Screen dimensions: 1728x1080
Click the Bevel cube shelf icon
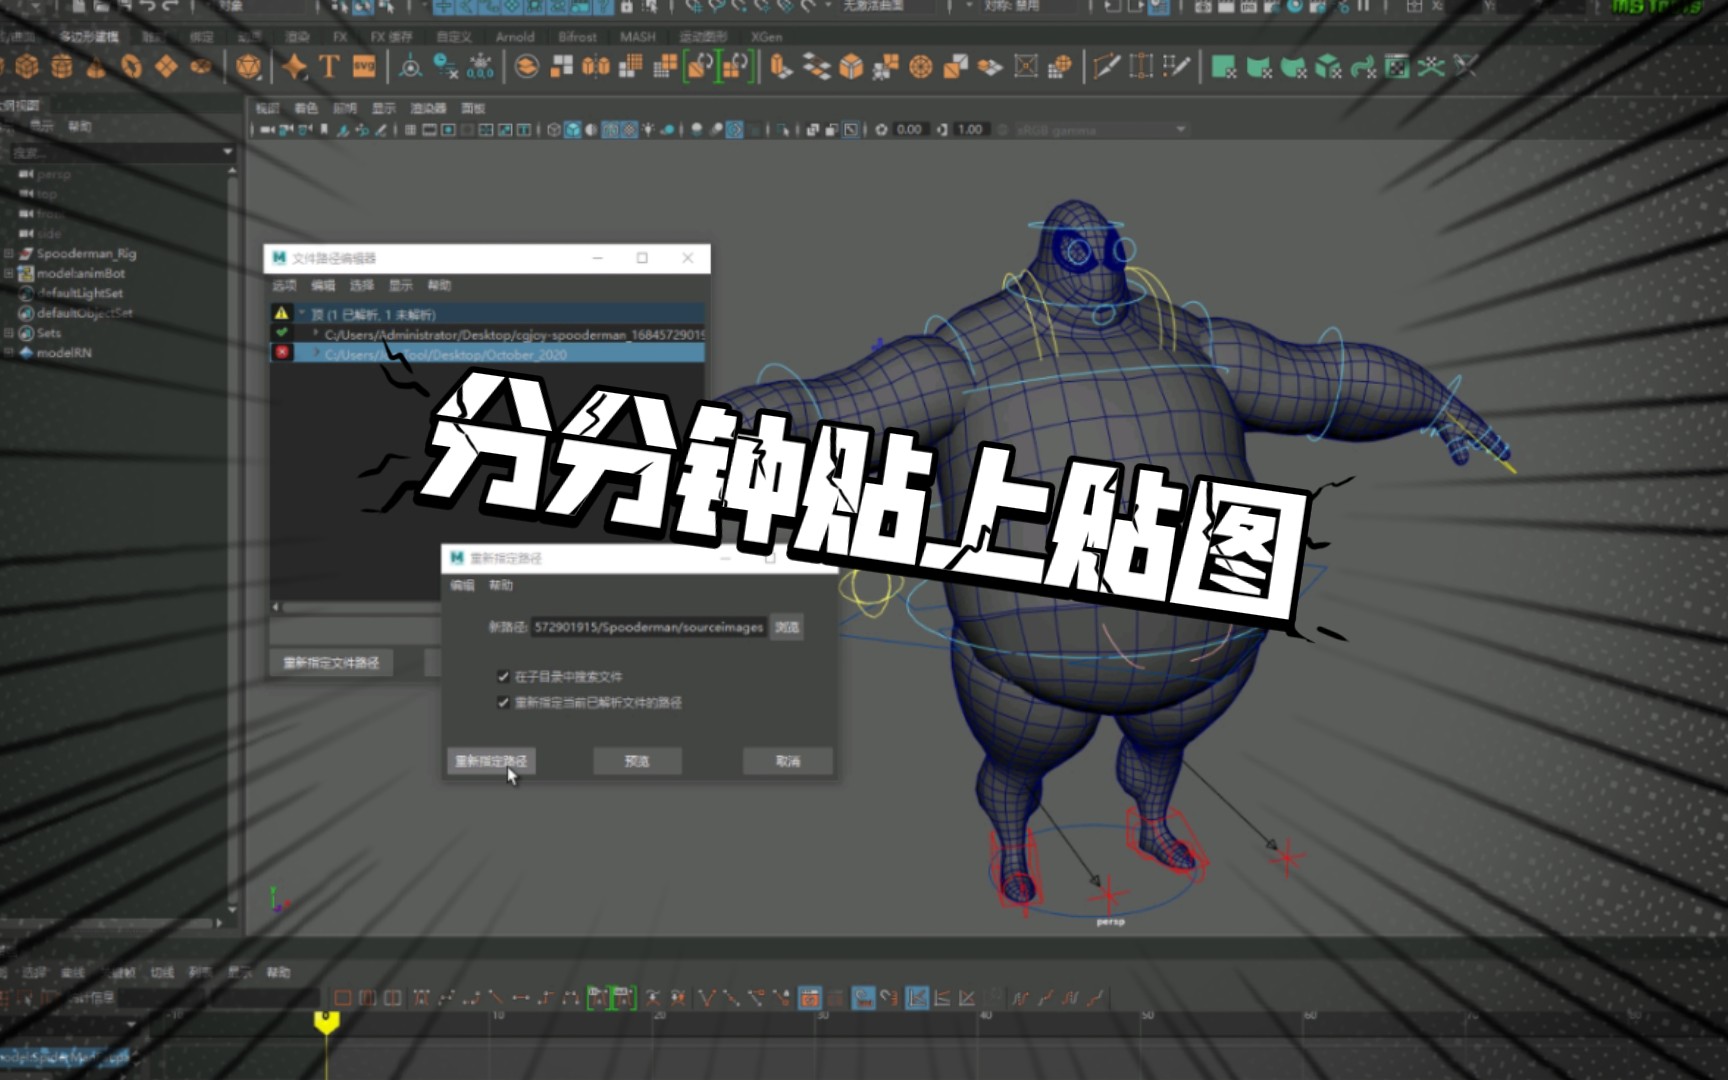tap(851, 67)
